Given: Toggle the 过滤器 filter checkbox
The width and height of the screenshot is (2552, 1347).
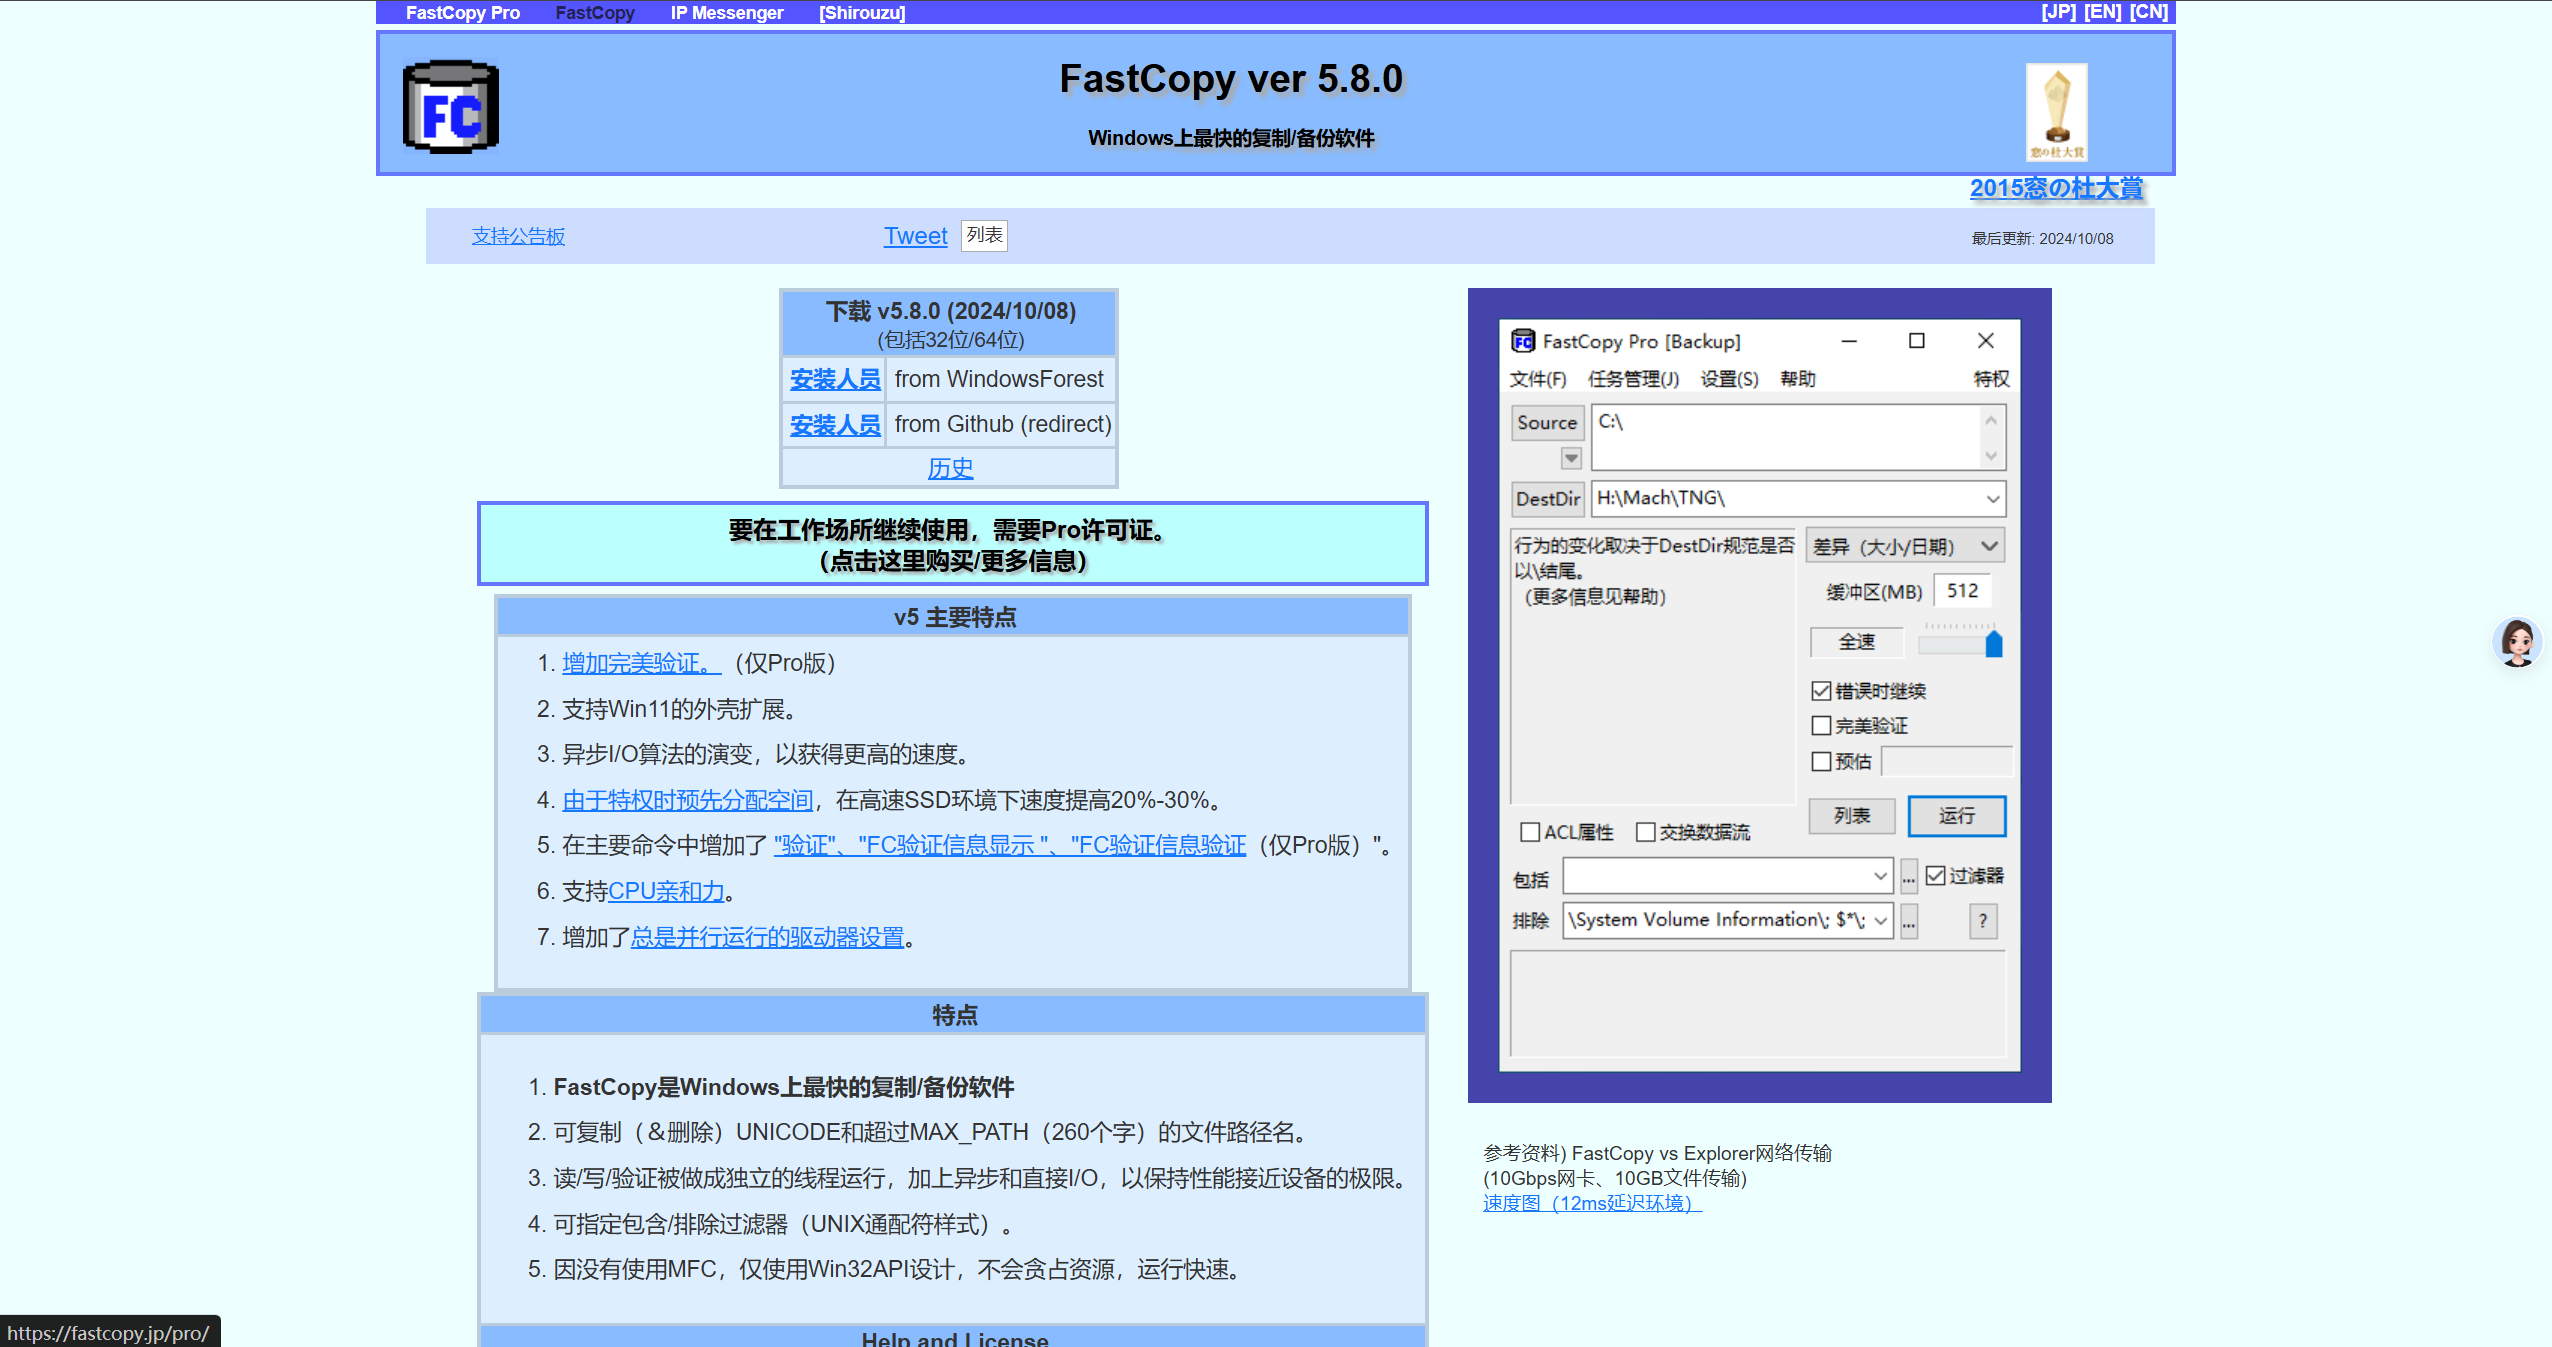Looking at the screenshot, I should (1936, 876).
